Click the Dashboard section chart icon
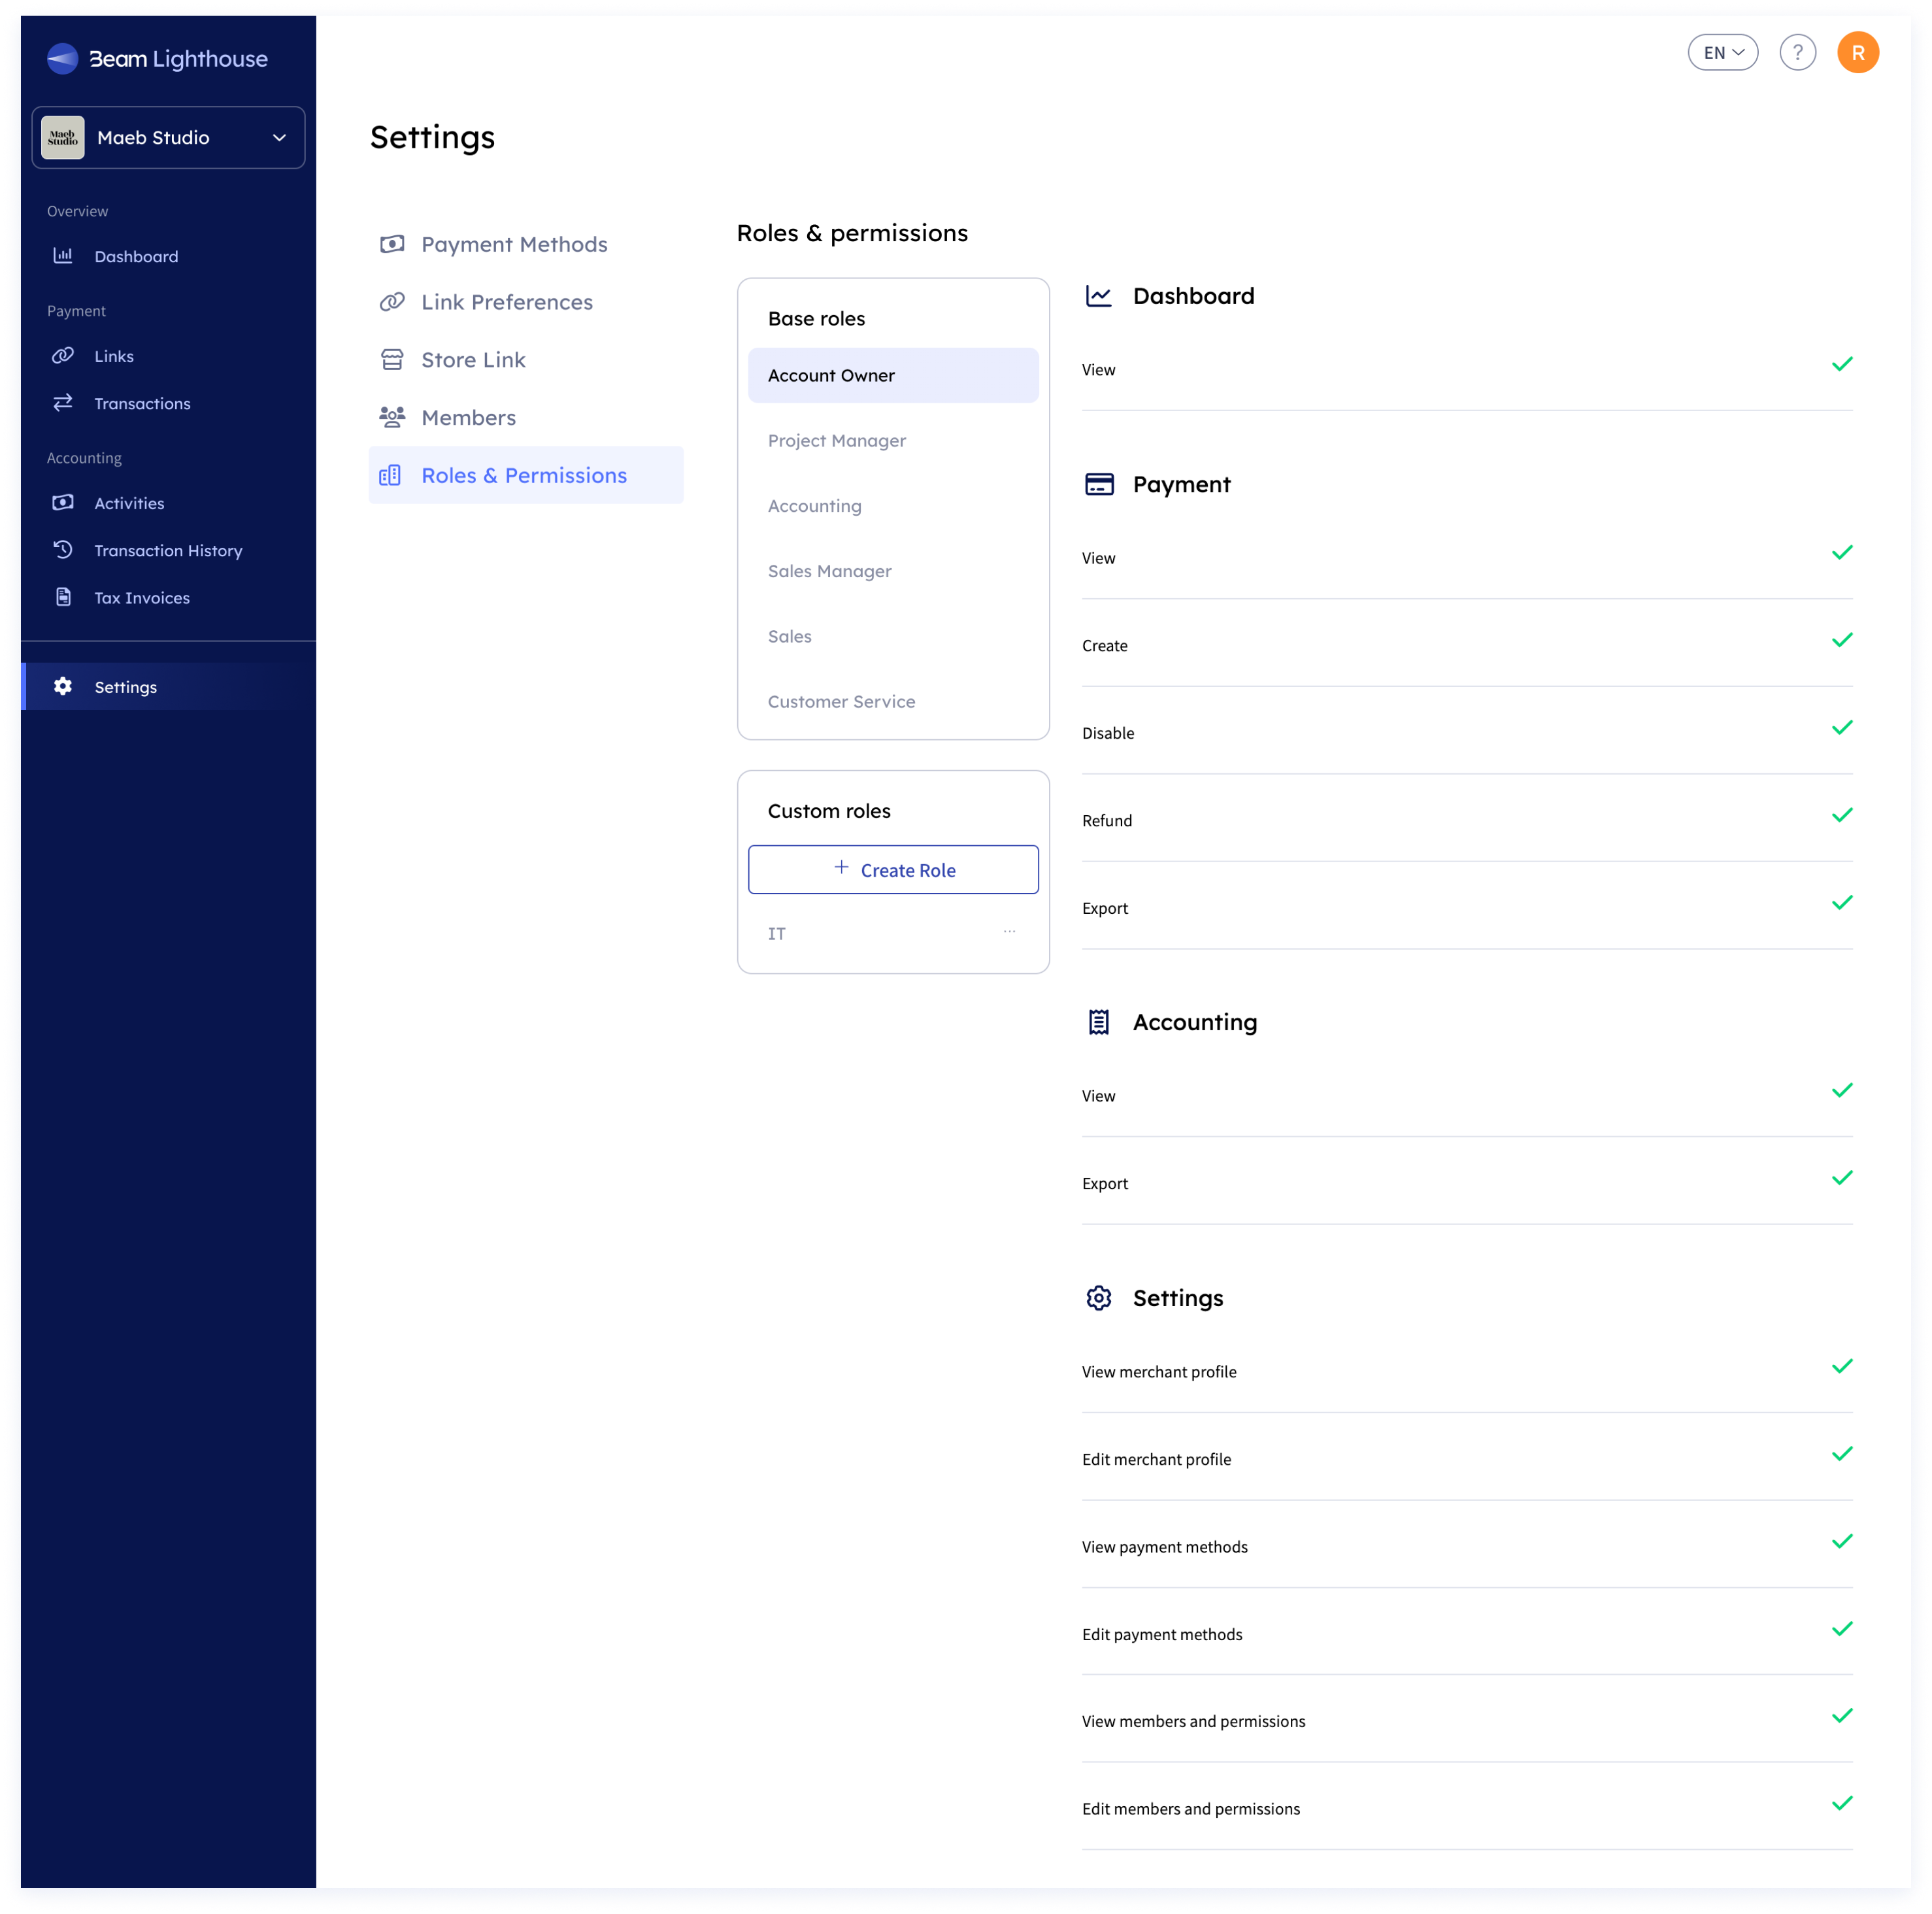Screen dimensions: 1932x1914 coord(1098,296)
